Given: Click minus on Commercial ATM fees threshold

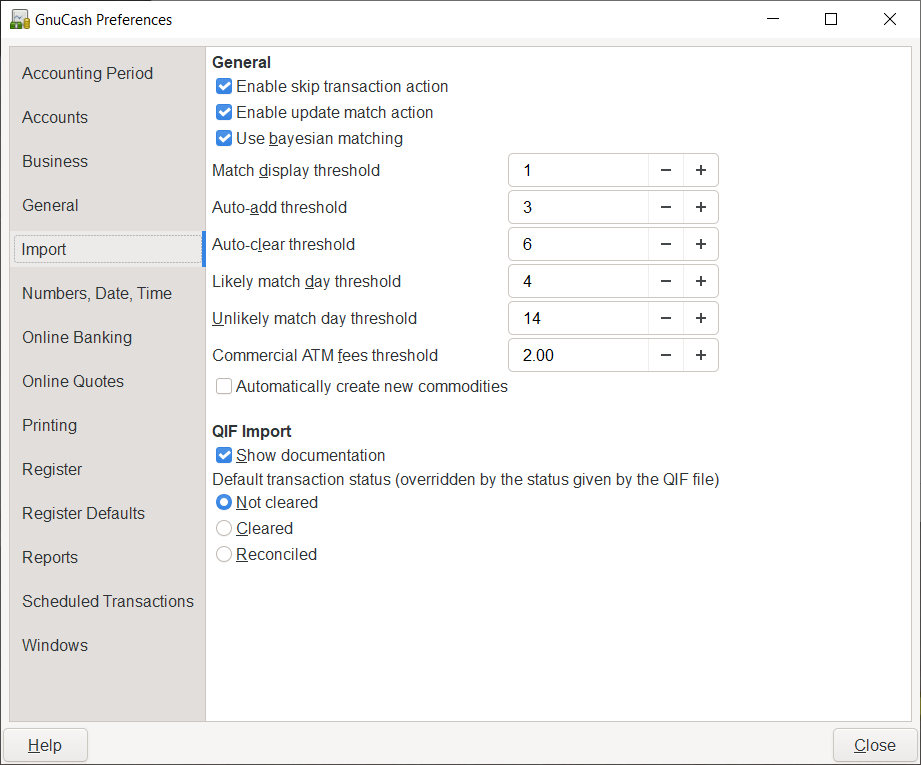Looking at the screenshot, I should (666, 356).
